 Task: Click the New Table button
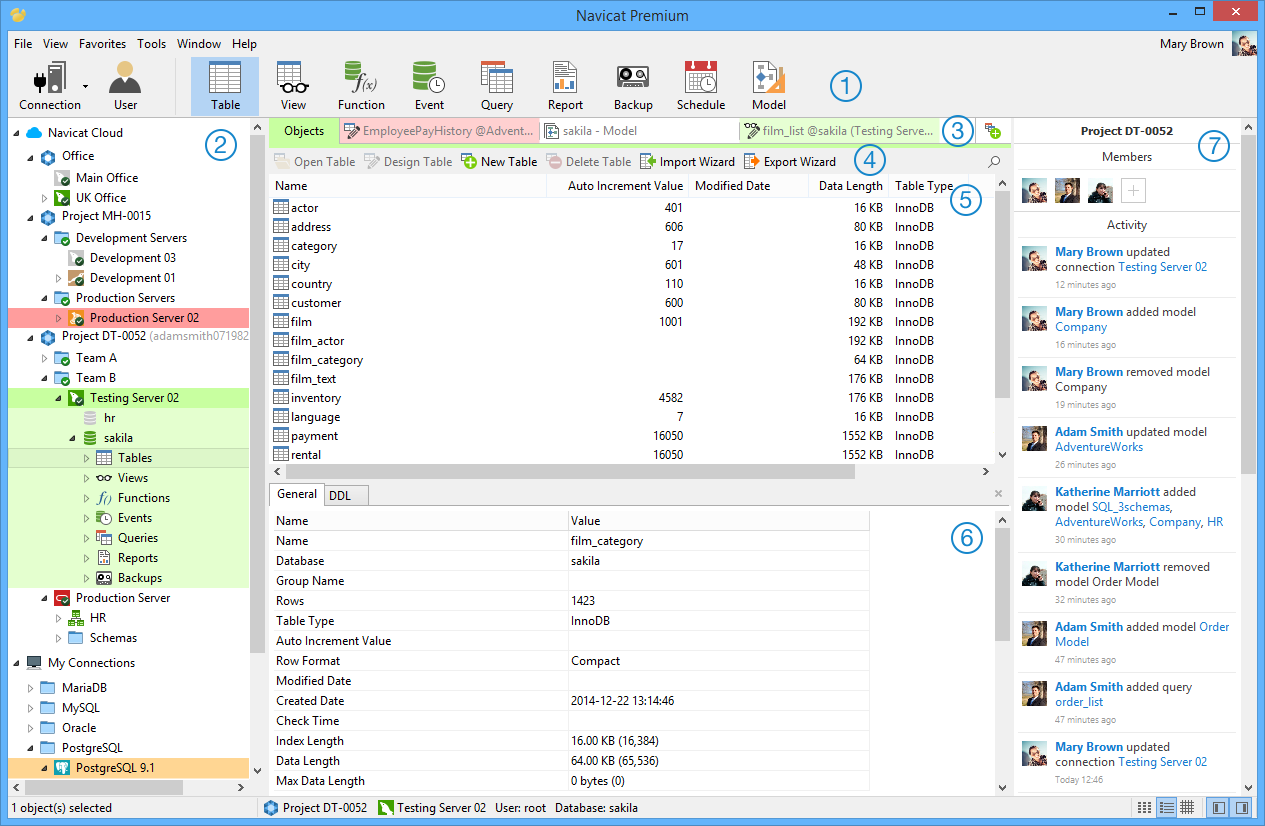tap(499, 161)
